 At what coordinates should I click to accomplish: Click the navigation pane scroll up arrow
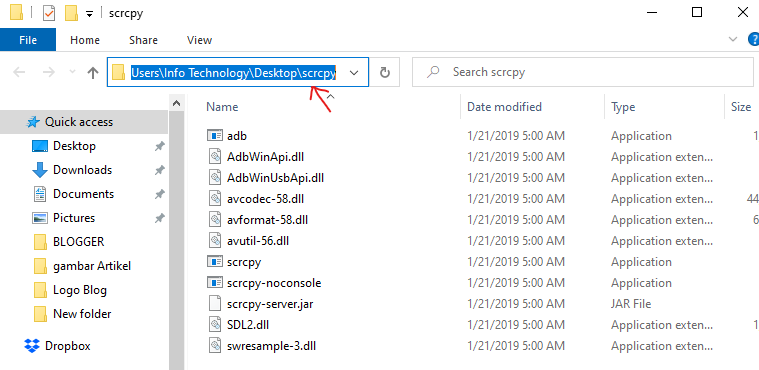(177, 103)
